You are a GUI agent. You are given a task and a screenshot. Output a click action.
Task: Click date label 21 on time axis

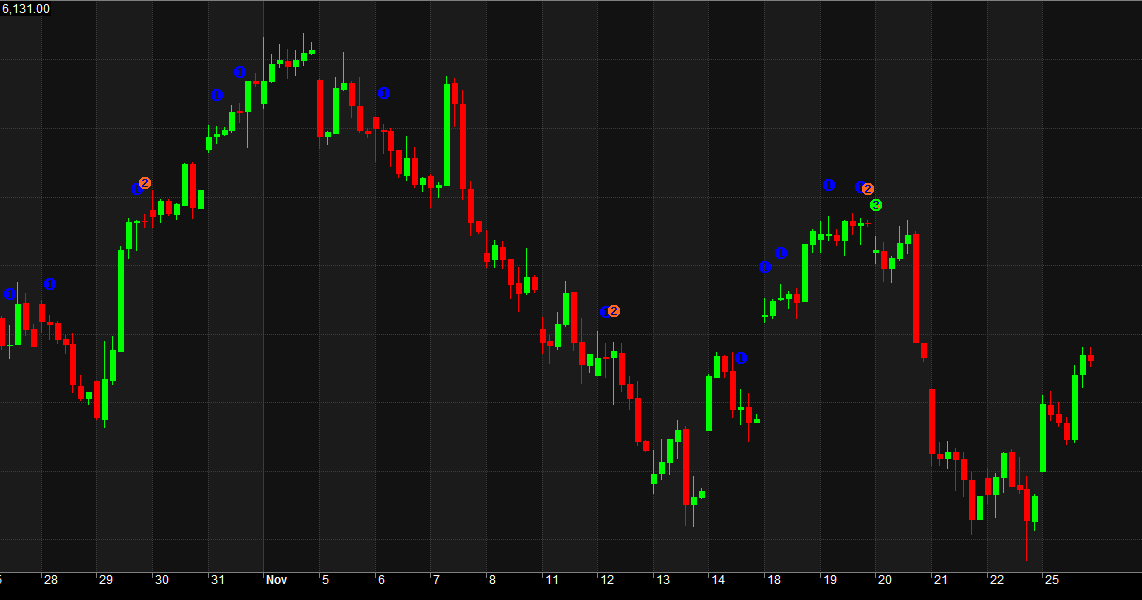click(941, 580)
